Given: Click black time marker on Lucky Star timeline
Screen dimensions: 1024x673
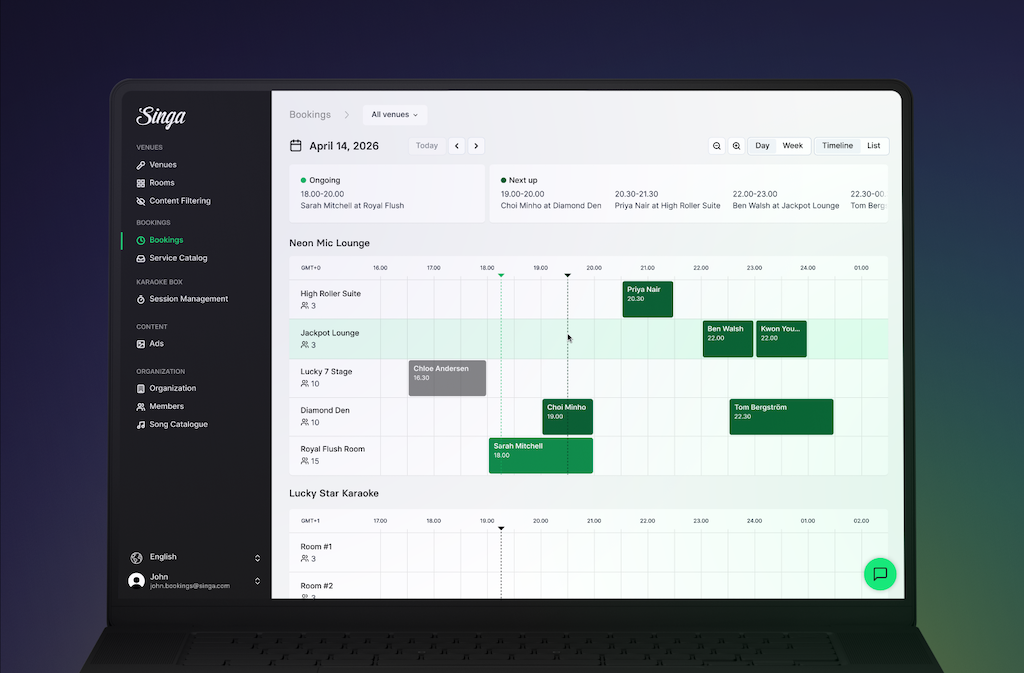Looking at the screenshot, I should tap(501, 528).
